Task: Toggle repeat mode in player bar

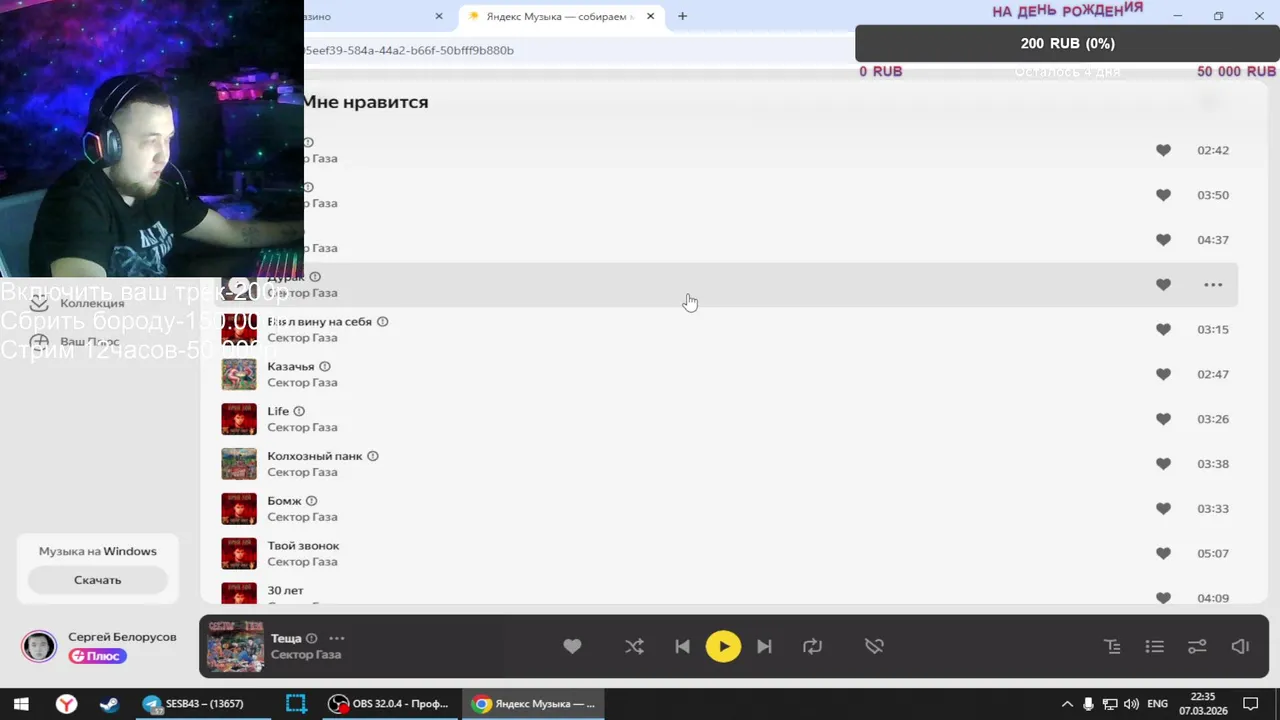Action: pos(812,646)
